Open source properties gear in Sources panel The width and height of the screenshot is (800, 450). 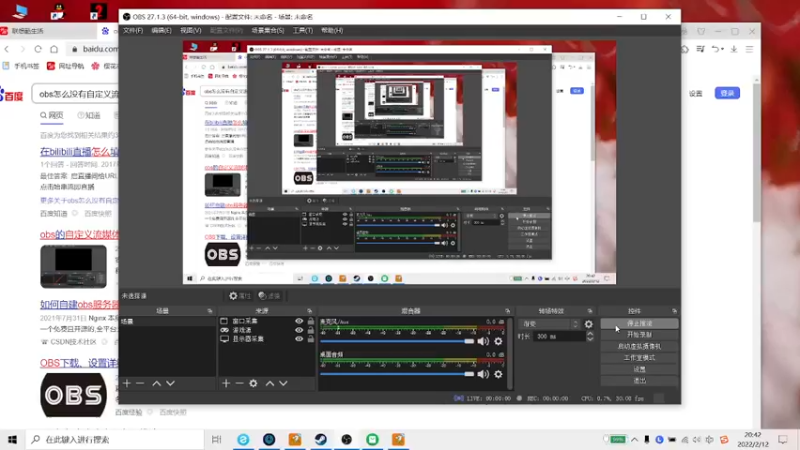pyautogui.click(x=254, y=383)
